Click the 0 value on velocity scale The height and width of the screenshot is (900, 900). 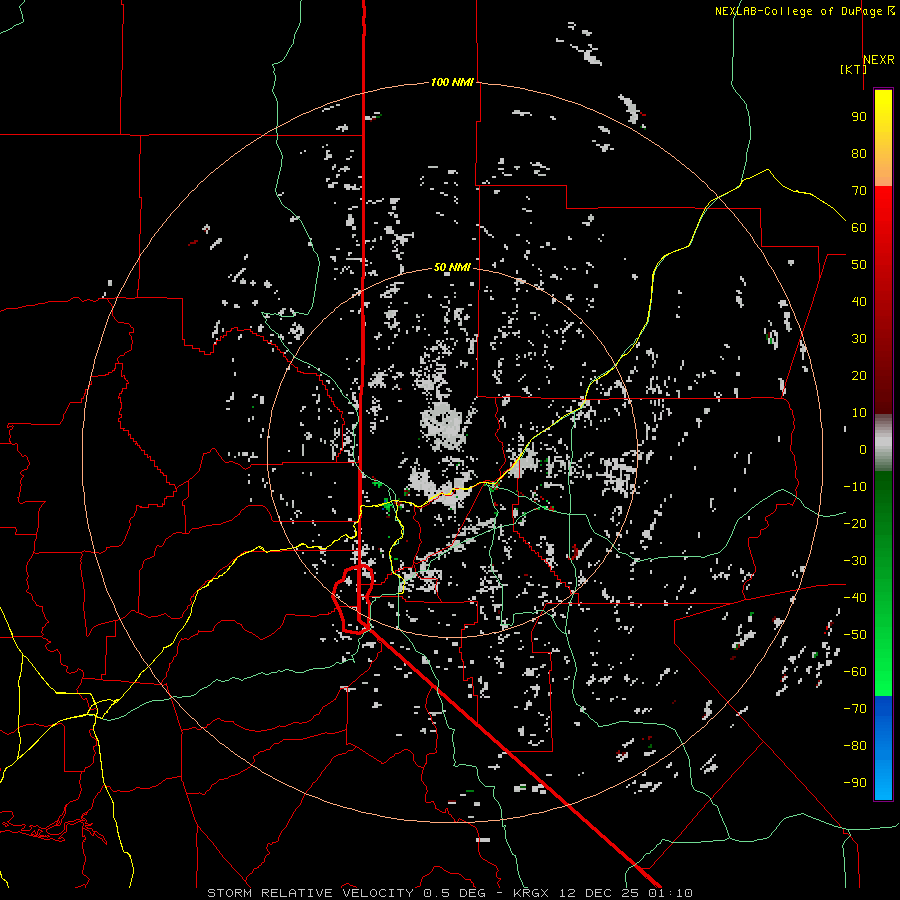pos(863,450)
